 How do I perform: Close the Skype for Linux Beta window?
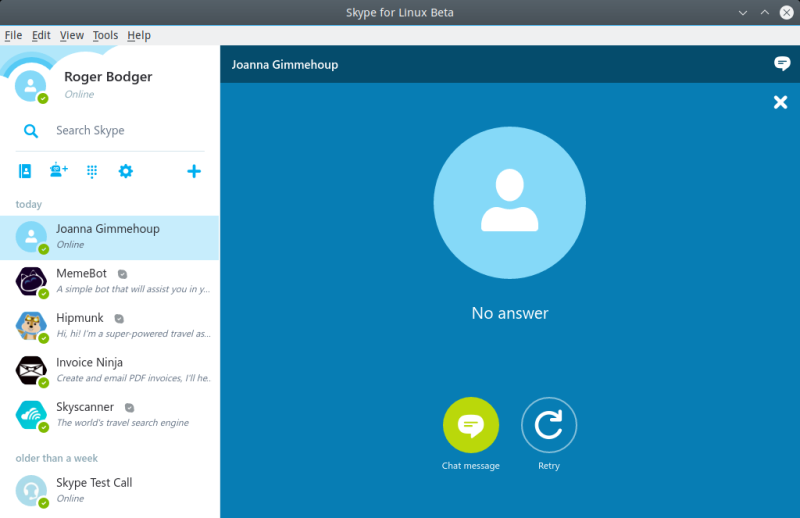pyautogui.click(x=787, y=12)
